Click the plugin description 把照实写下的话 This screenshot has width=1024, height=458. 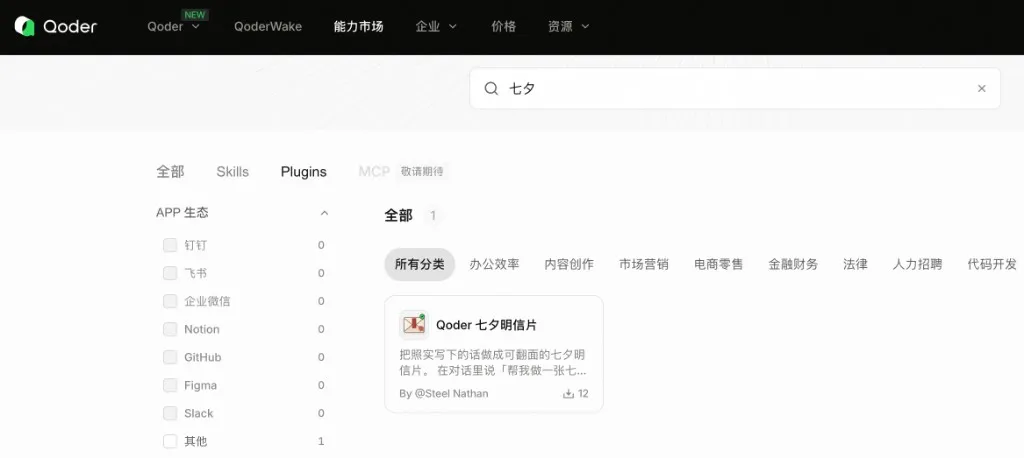[x=493, y=363]
